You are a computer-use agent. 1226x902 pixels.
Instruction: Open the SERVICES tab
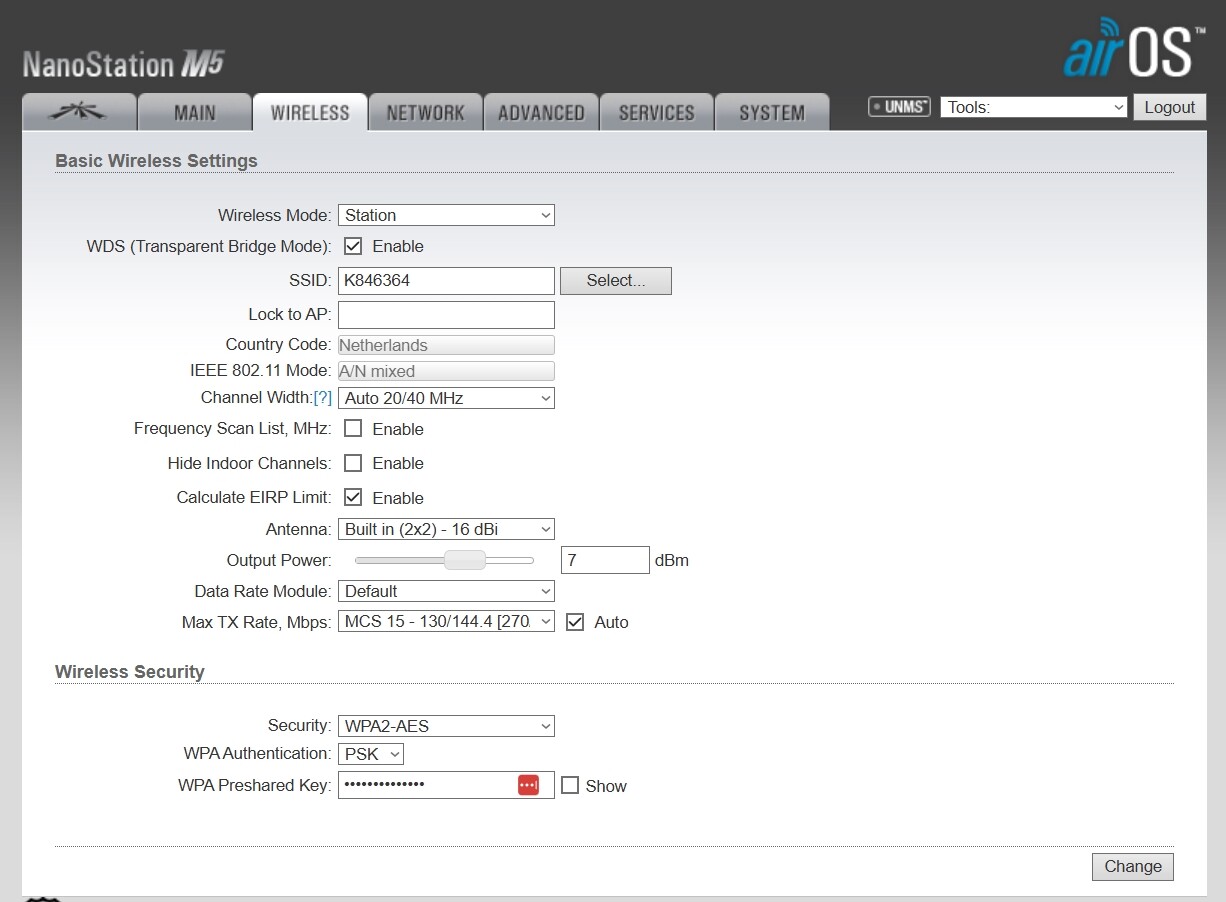point(656,112)
